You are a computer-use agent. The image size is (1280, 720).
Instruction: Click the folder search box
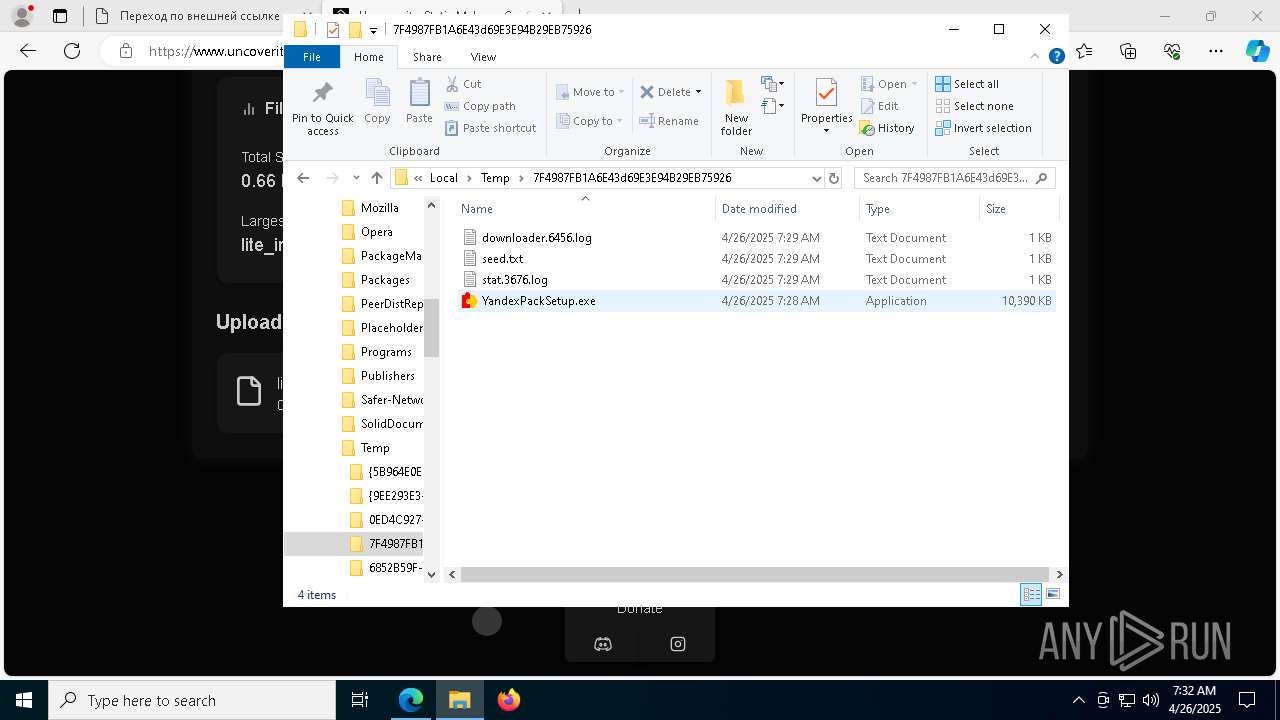tap(954, 178)
